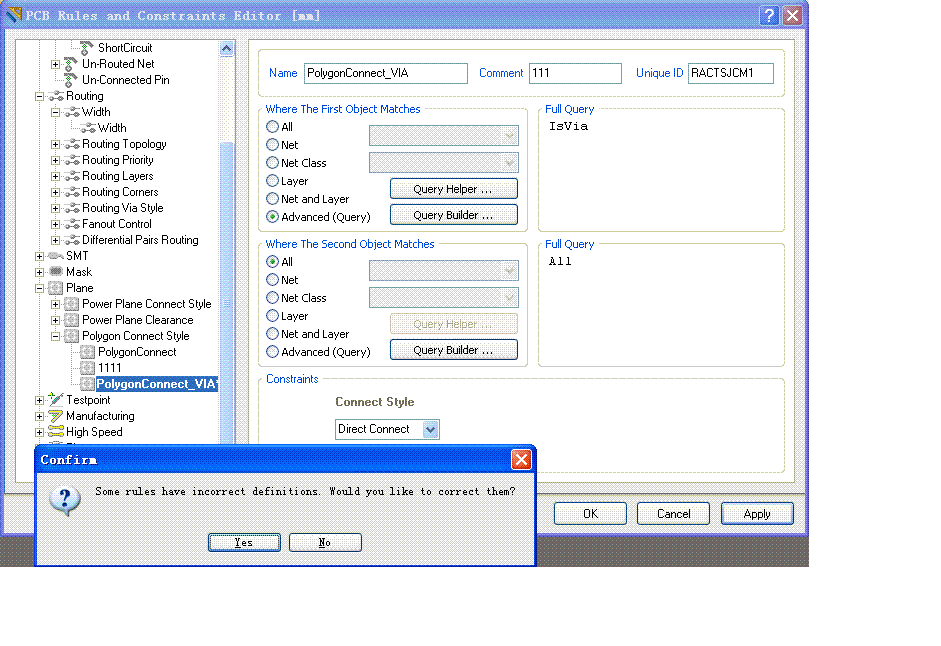This screenshot has height=646, width=941.
Task: Click the rule tree scrollbar up arrow
Action: coord(226,49)
